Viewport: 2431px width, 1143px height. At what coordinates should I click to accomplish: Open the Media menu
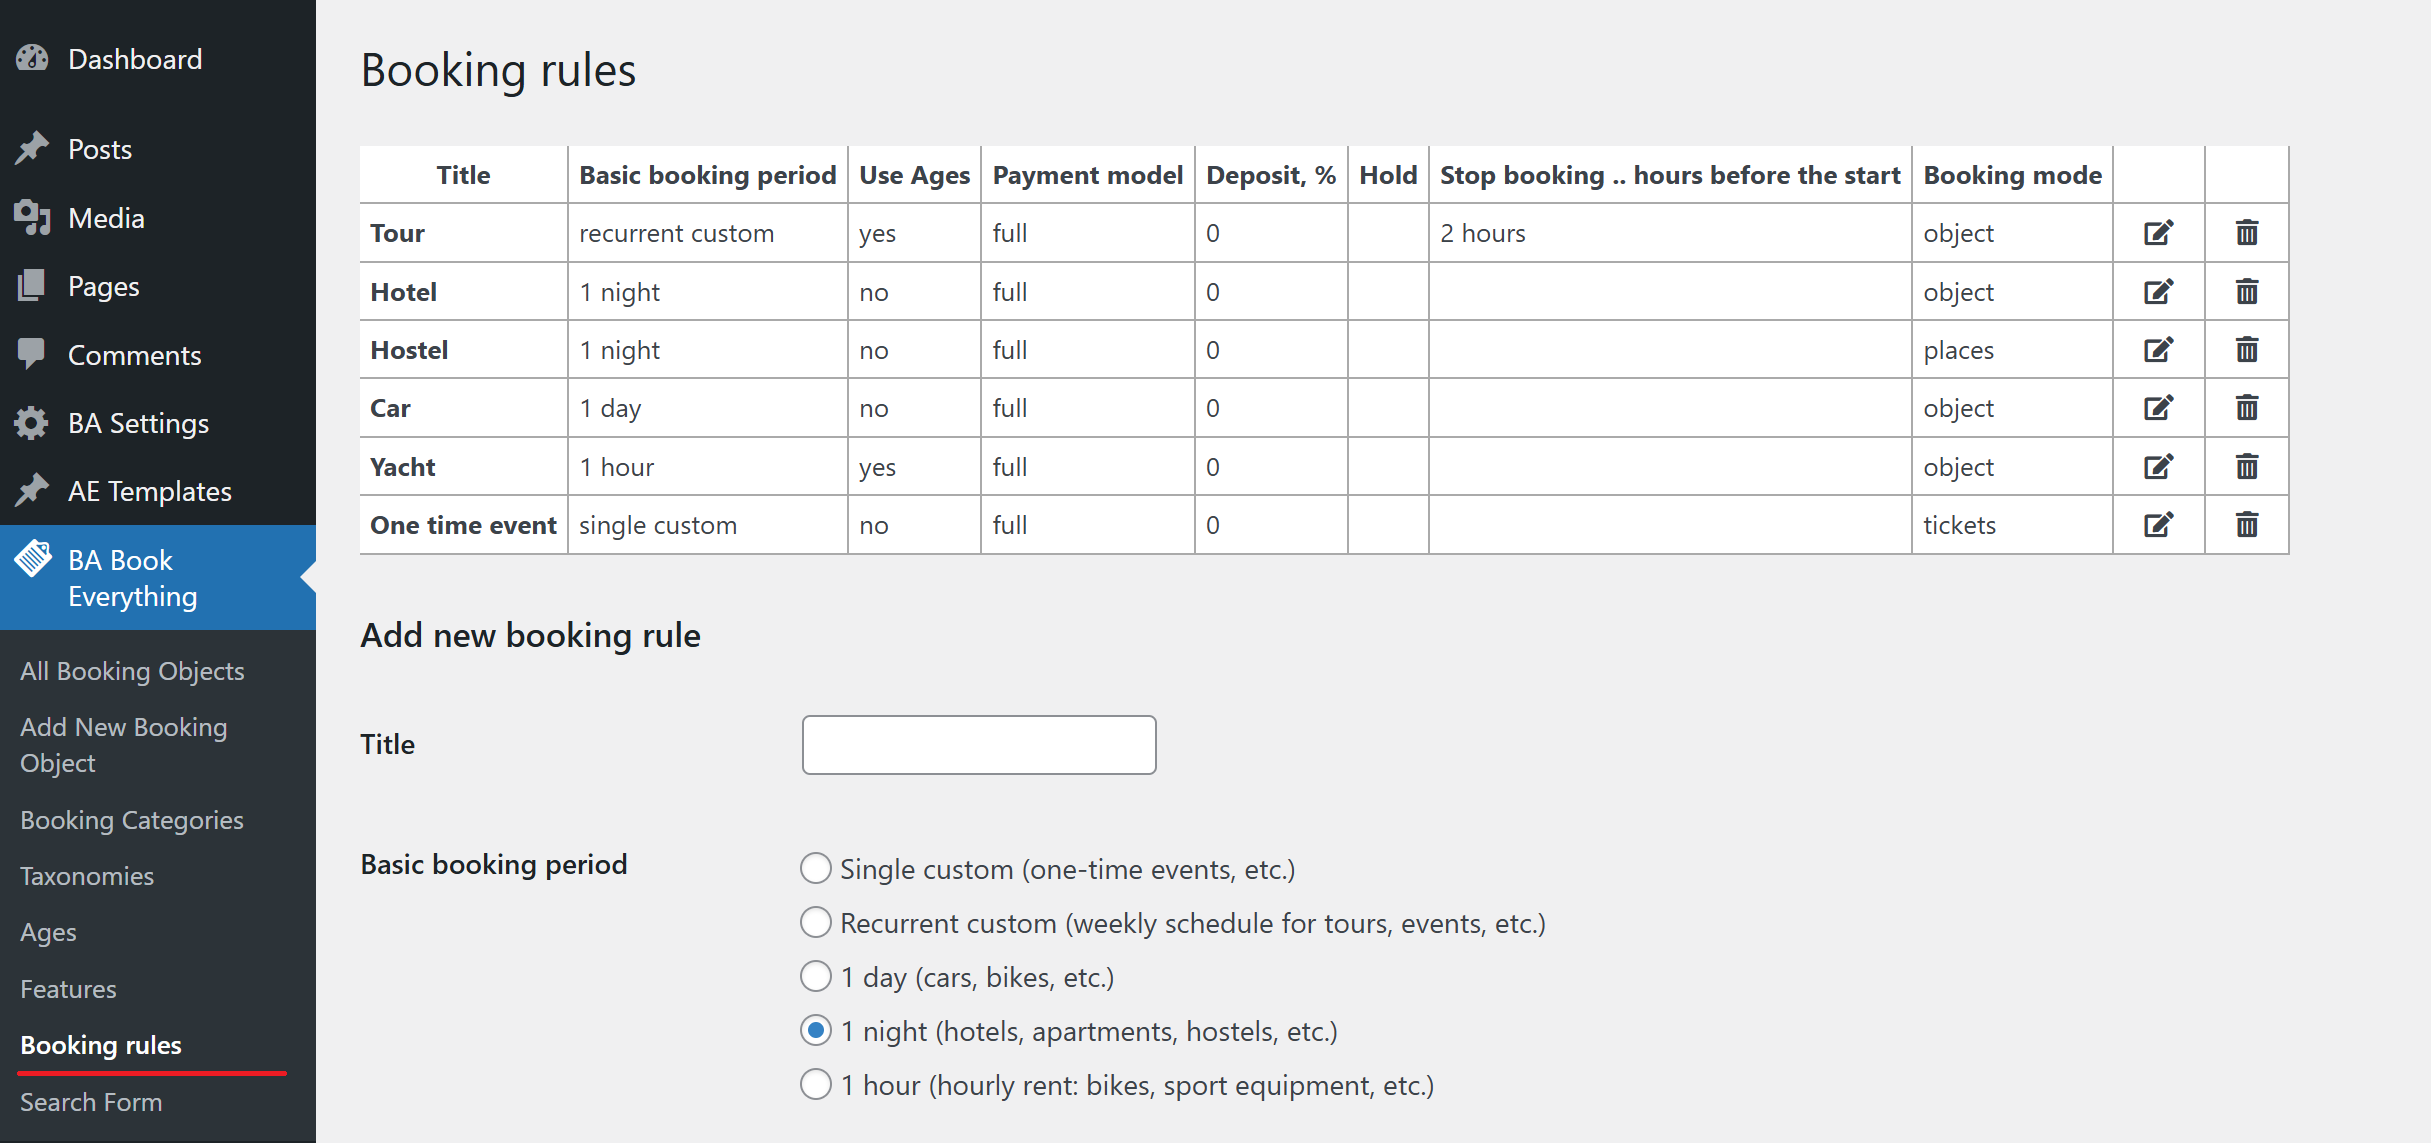click(x=106, y=218)
